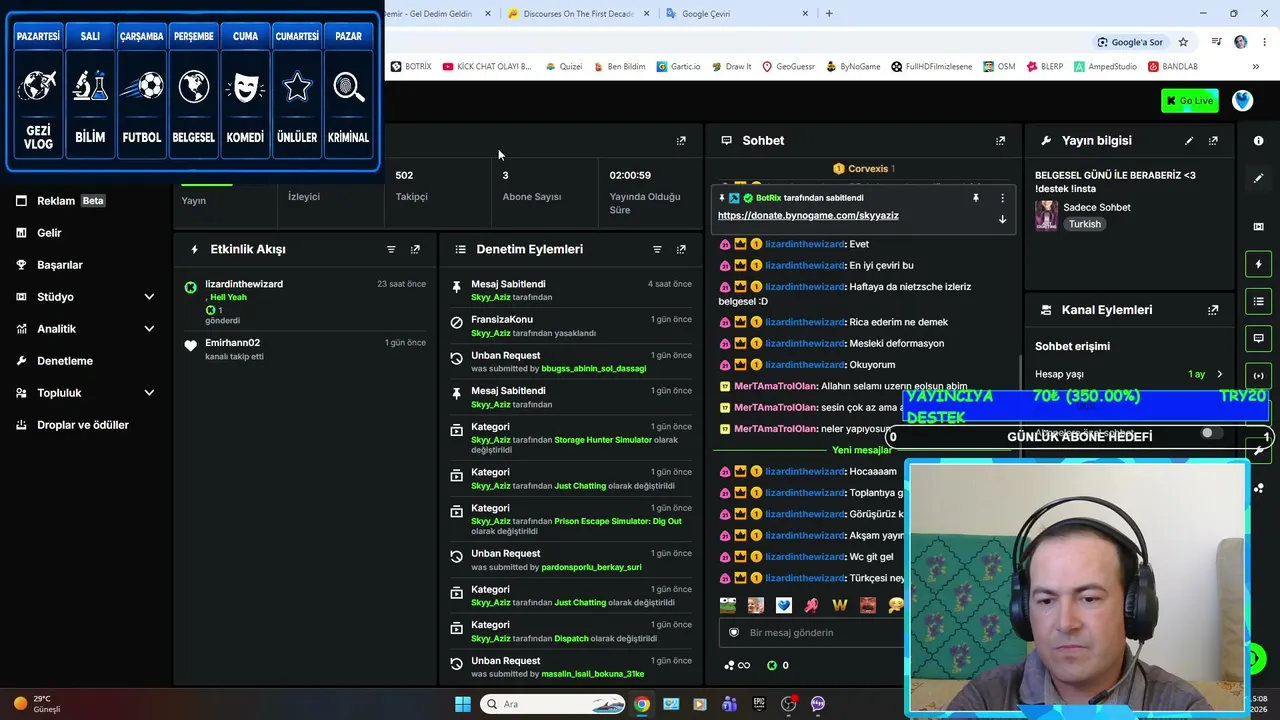
Task: Open the GeoGuessr bookmark
Action: coord(788,67)
